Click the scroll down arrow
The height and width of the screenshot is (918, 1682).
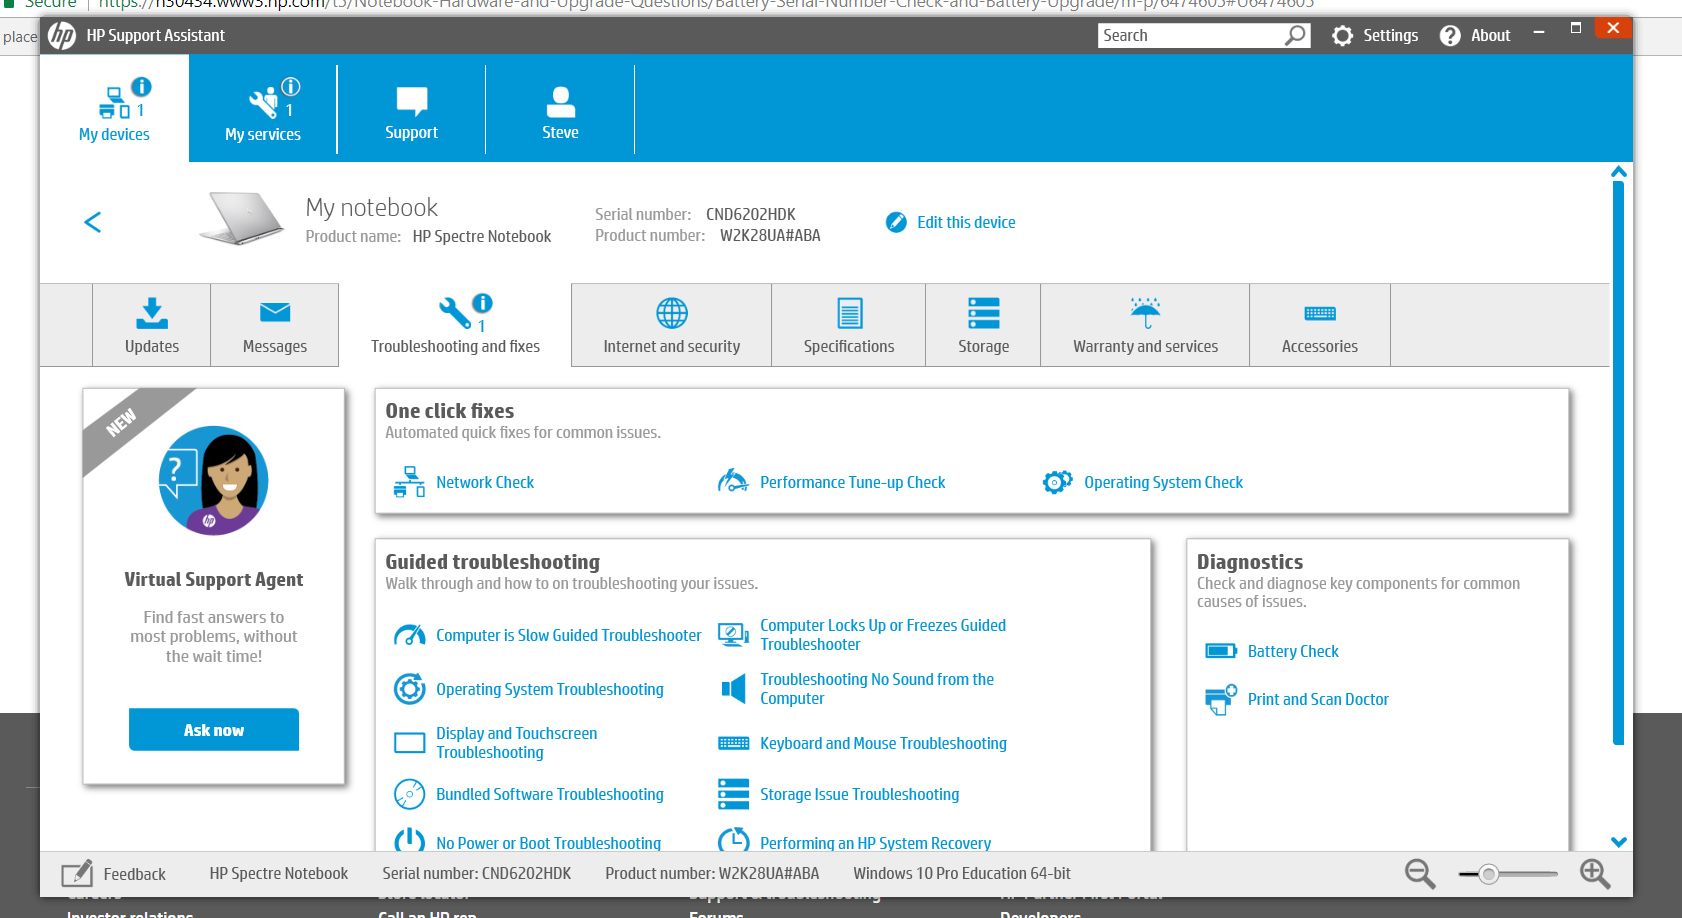(x=1619, y=842)
